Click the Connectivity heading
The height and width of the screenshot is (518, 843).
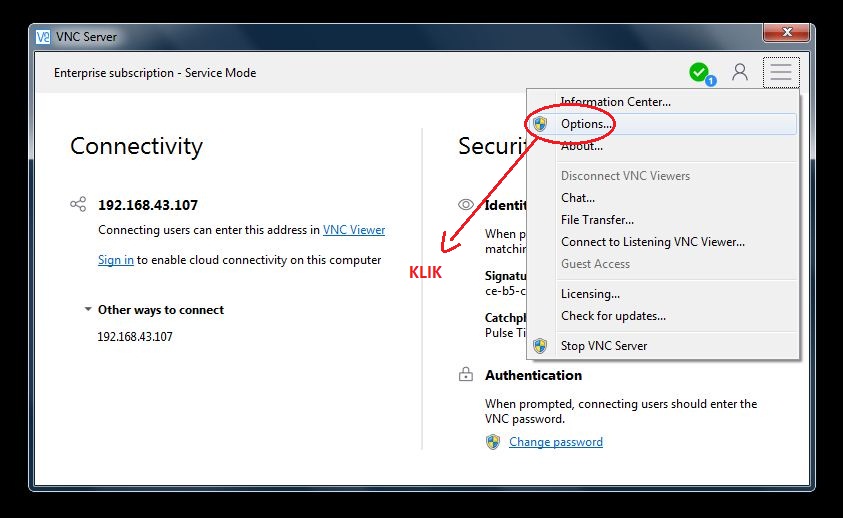(137, 146)
